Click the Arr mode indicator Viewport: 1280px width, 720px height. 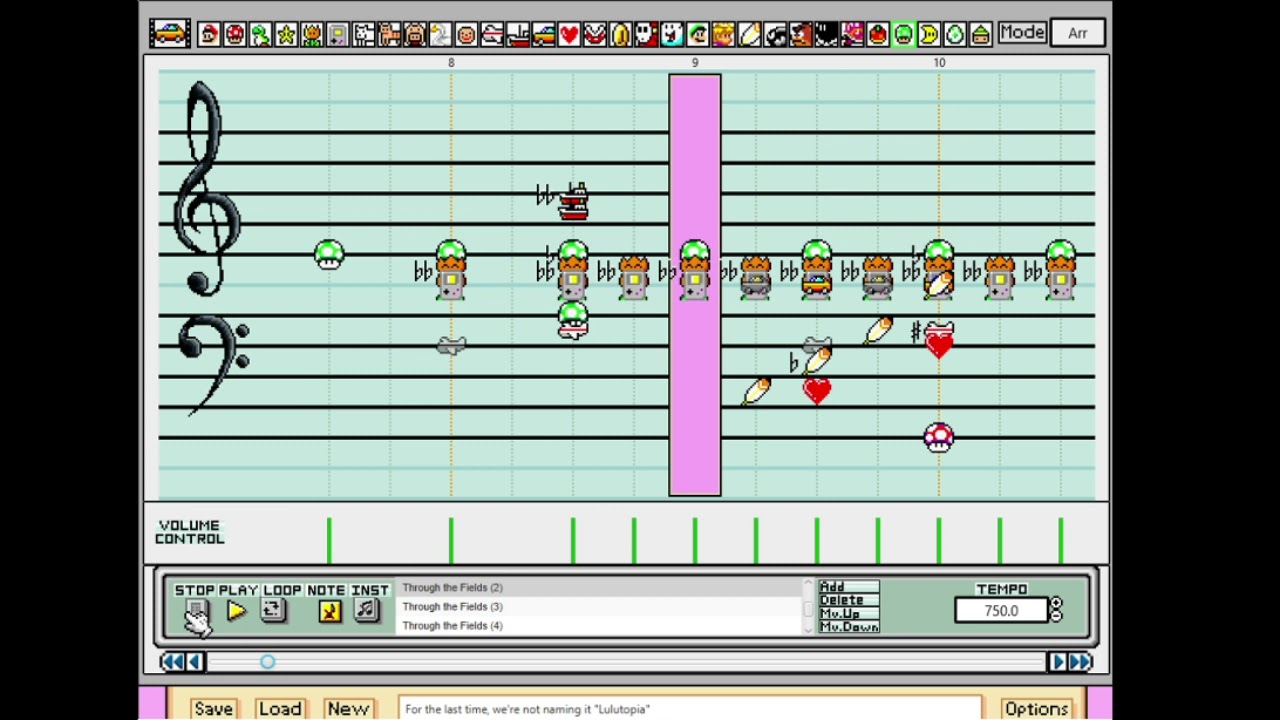tap(1077, 33)
